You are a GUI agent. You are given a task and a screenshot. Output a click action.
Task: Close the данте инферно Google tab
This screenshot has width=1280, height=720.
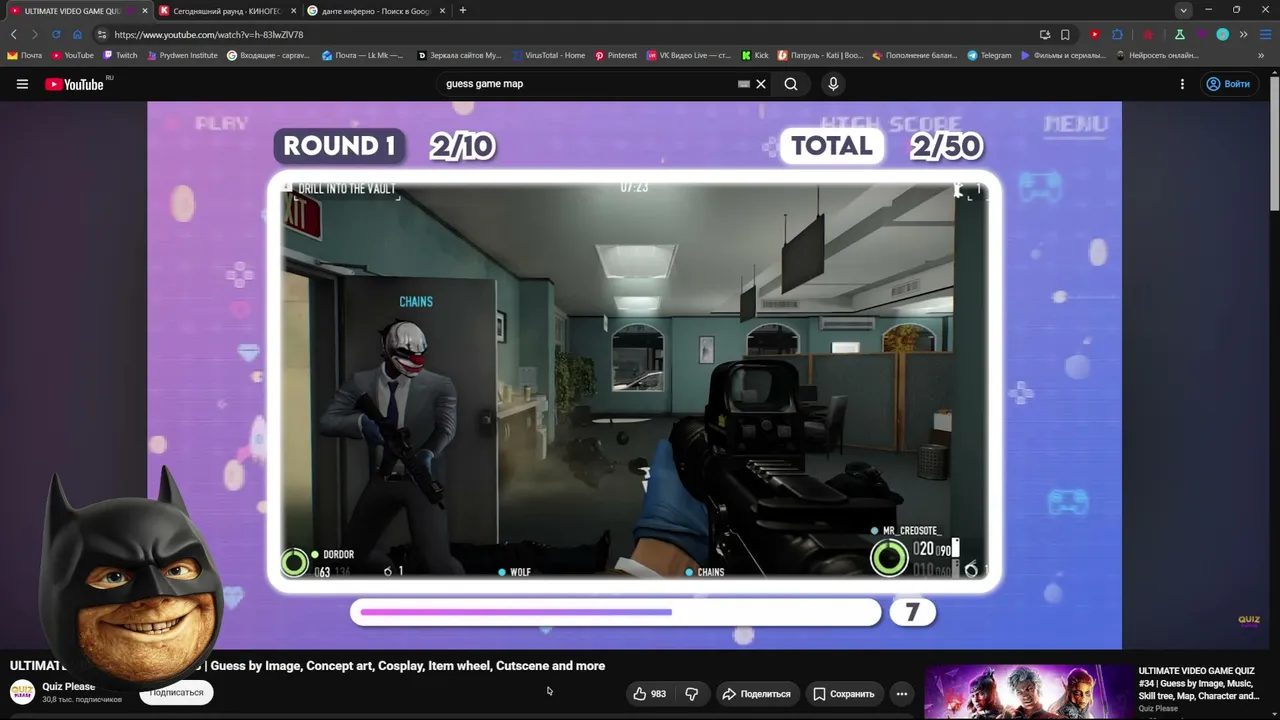tap(440, 11)
